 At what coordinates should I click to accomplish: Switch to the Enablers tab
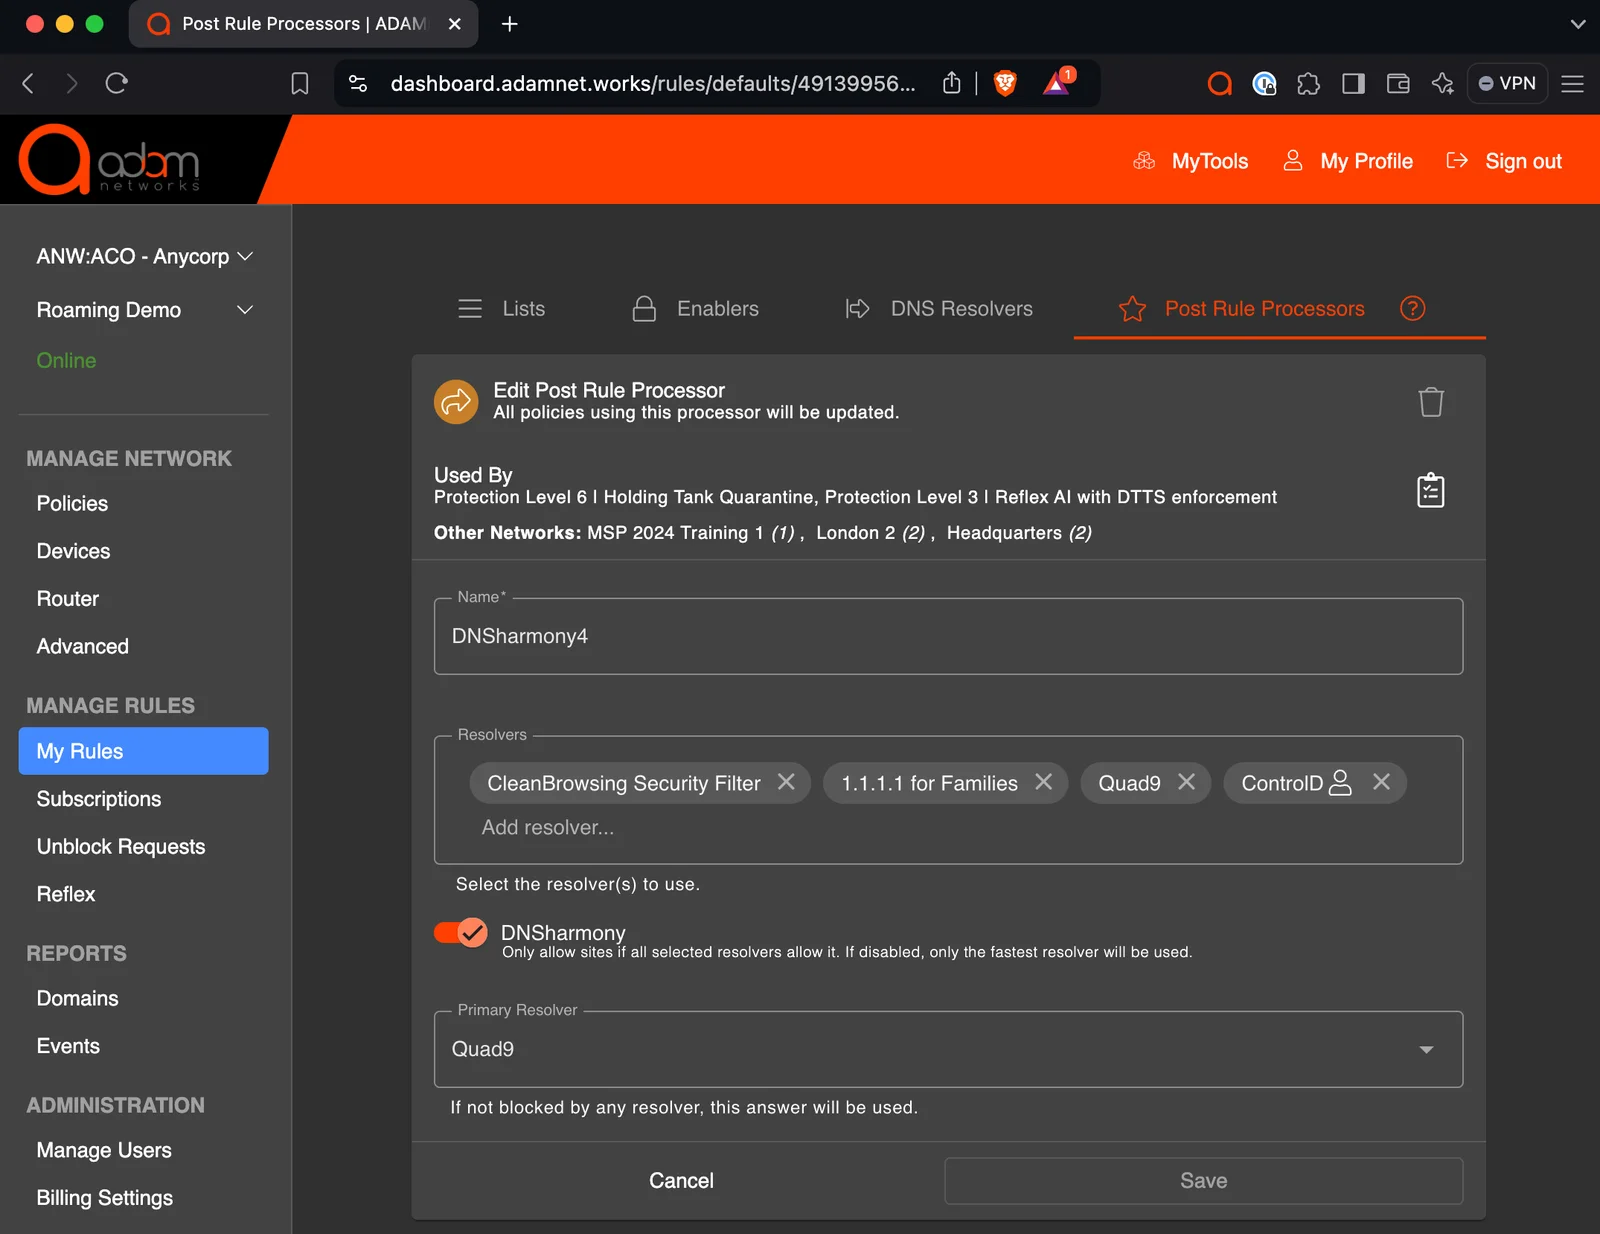click(695, 309)
